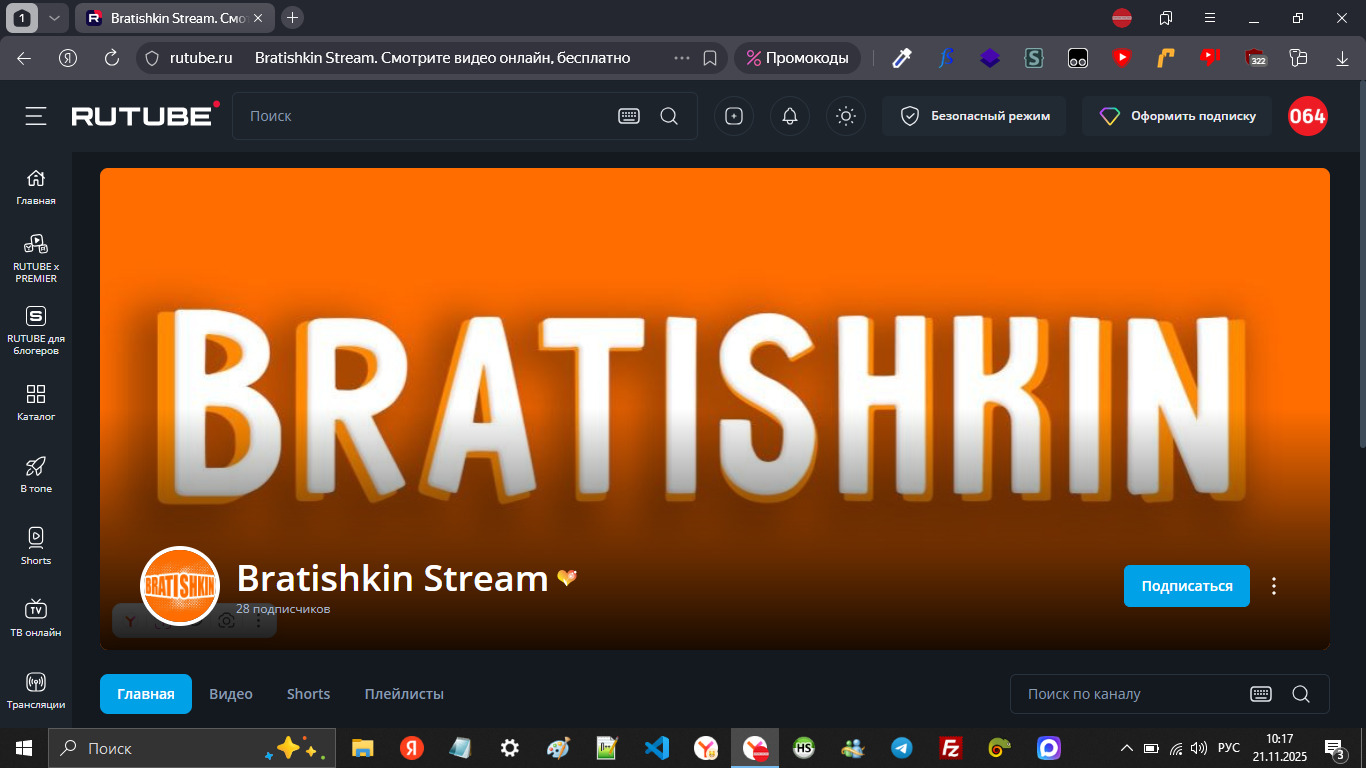Open channel three-dot options menu

click(x=1274, y=586)
